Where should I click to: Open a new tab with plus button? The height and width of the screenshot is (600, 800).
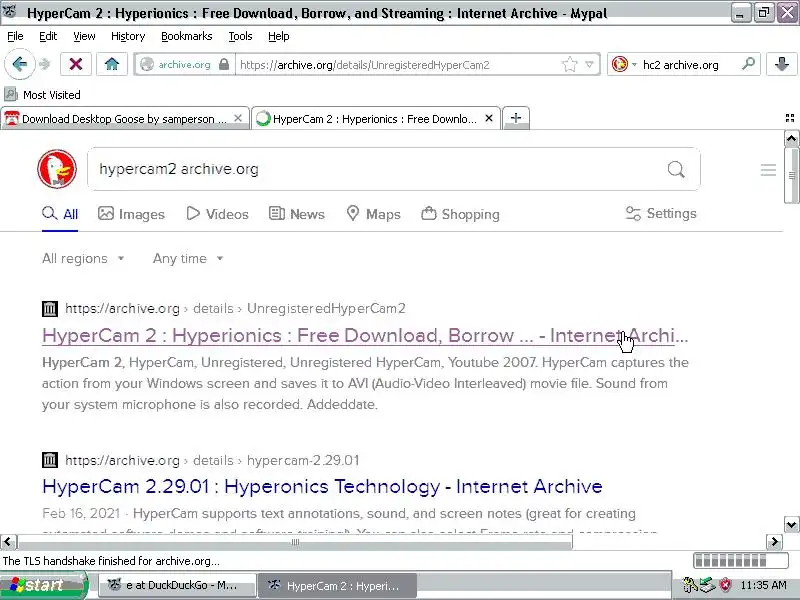point(516,118)
